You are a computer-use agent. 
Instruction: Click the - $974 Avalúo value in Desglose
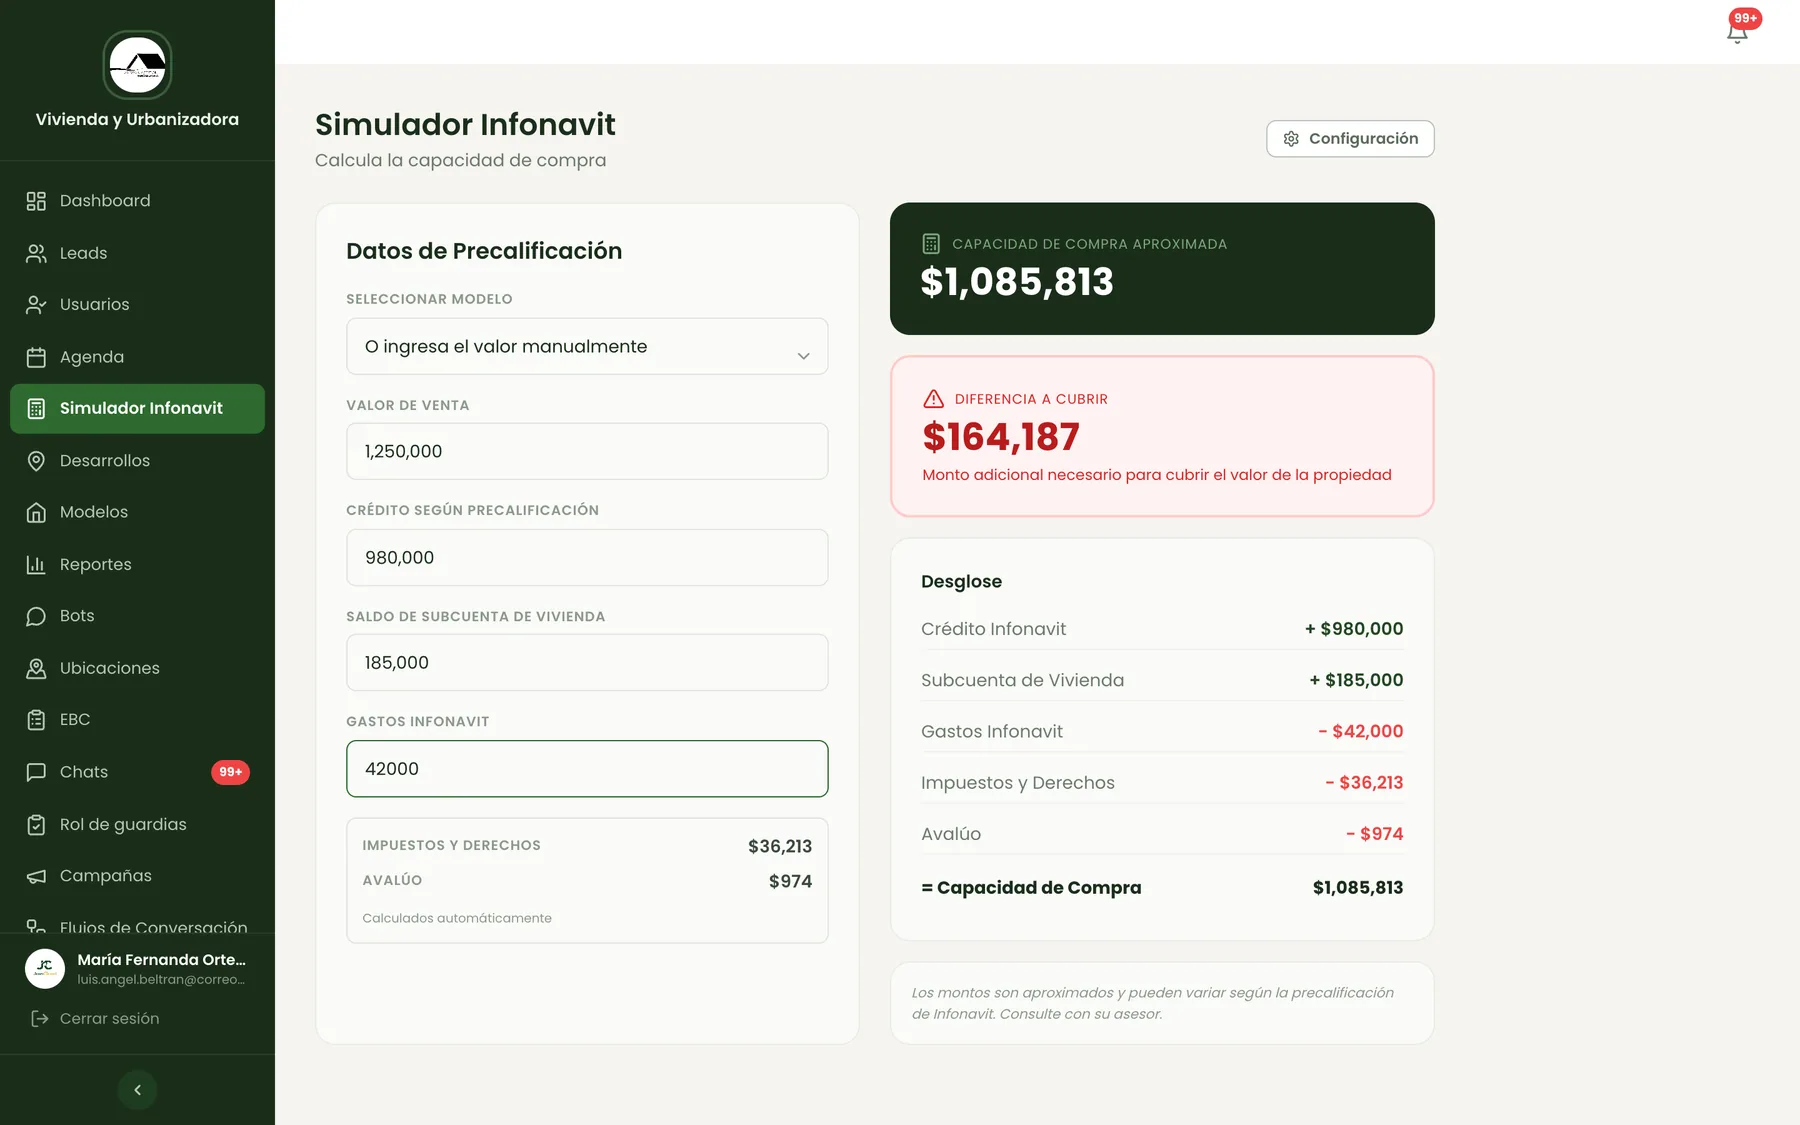point(1374,834)
